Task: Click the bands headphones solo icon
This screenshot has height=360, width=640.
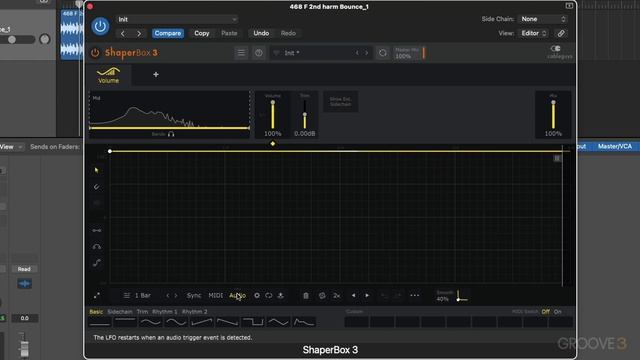Action: click(171, 134)
